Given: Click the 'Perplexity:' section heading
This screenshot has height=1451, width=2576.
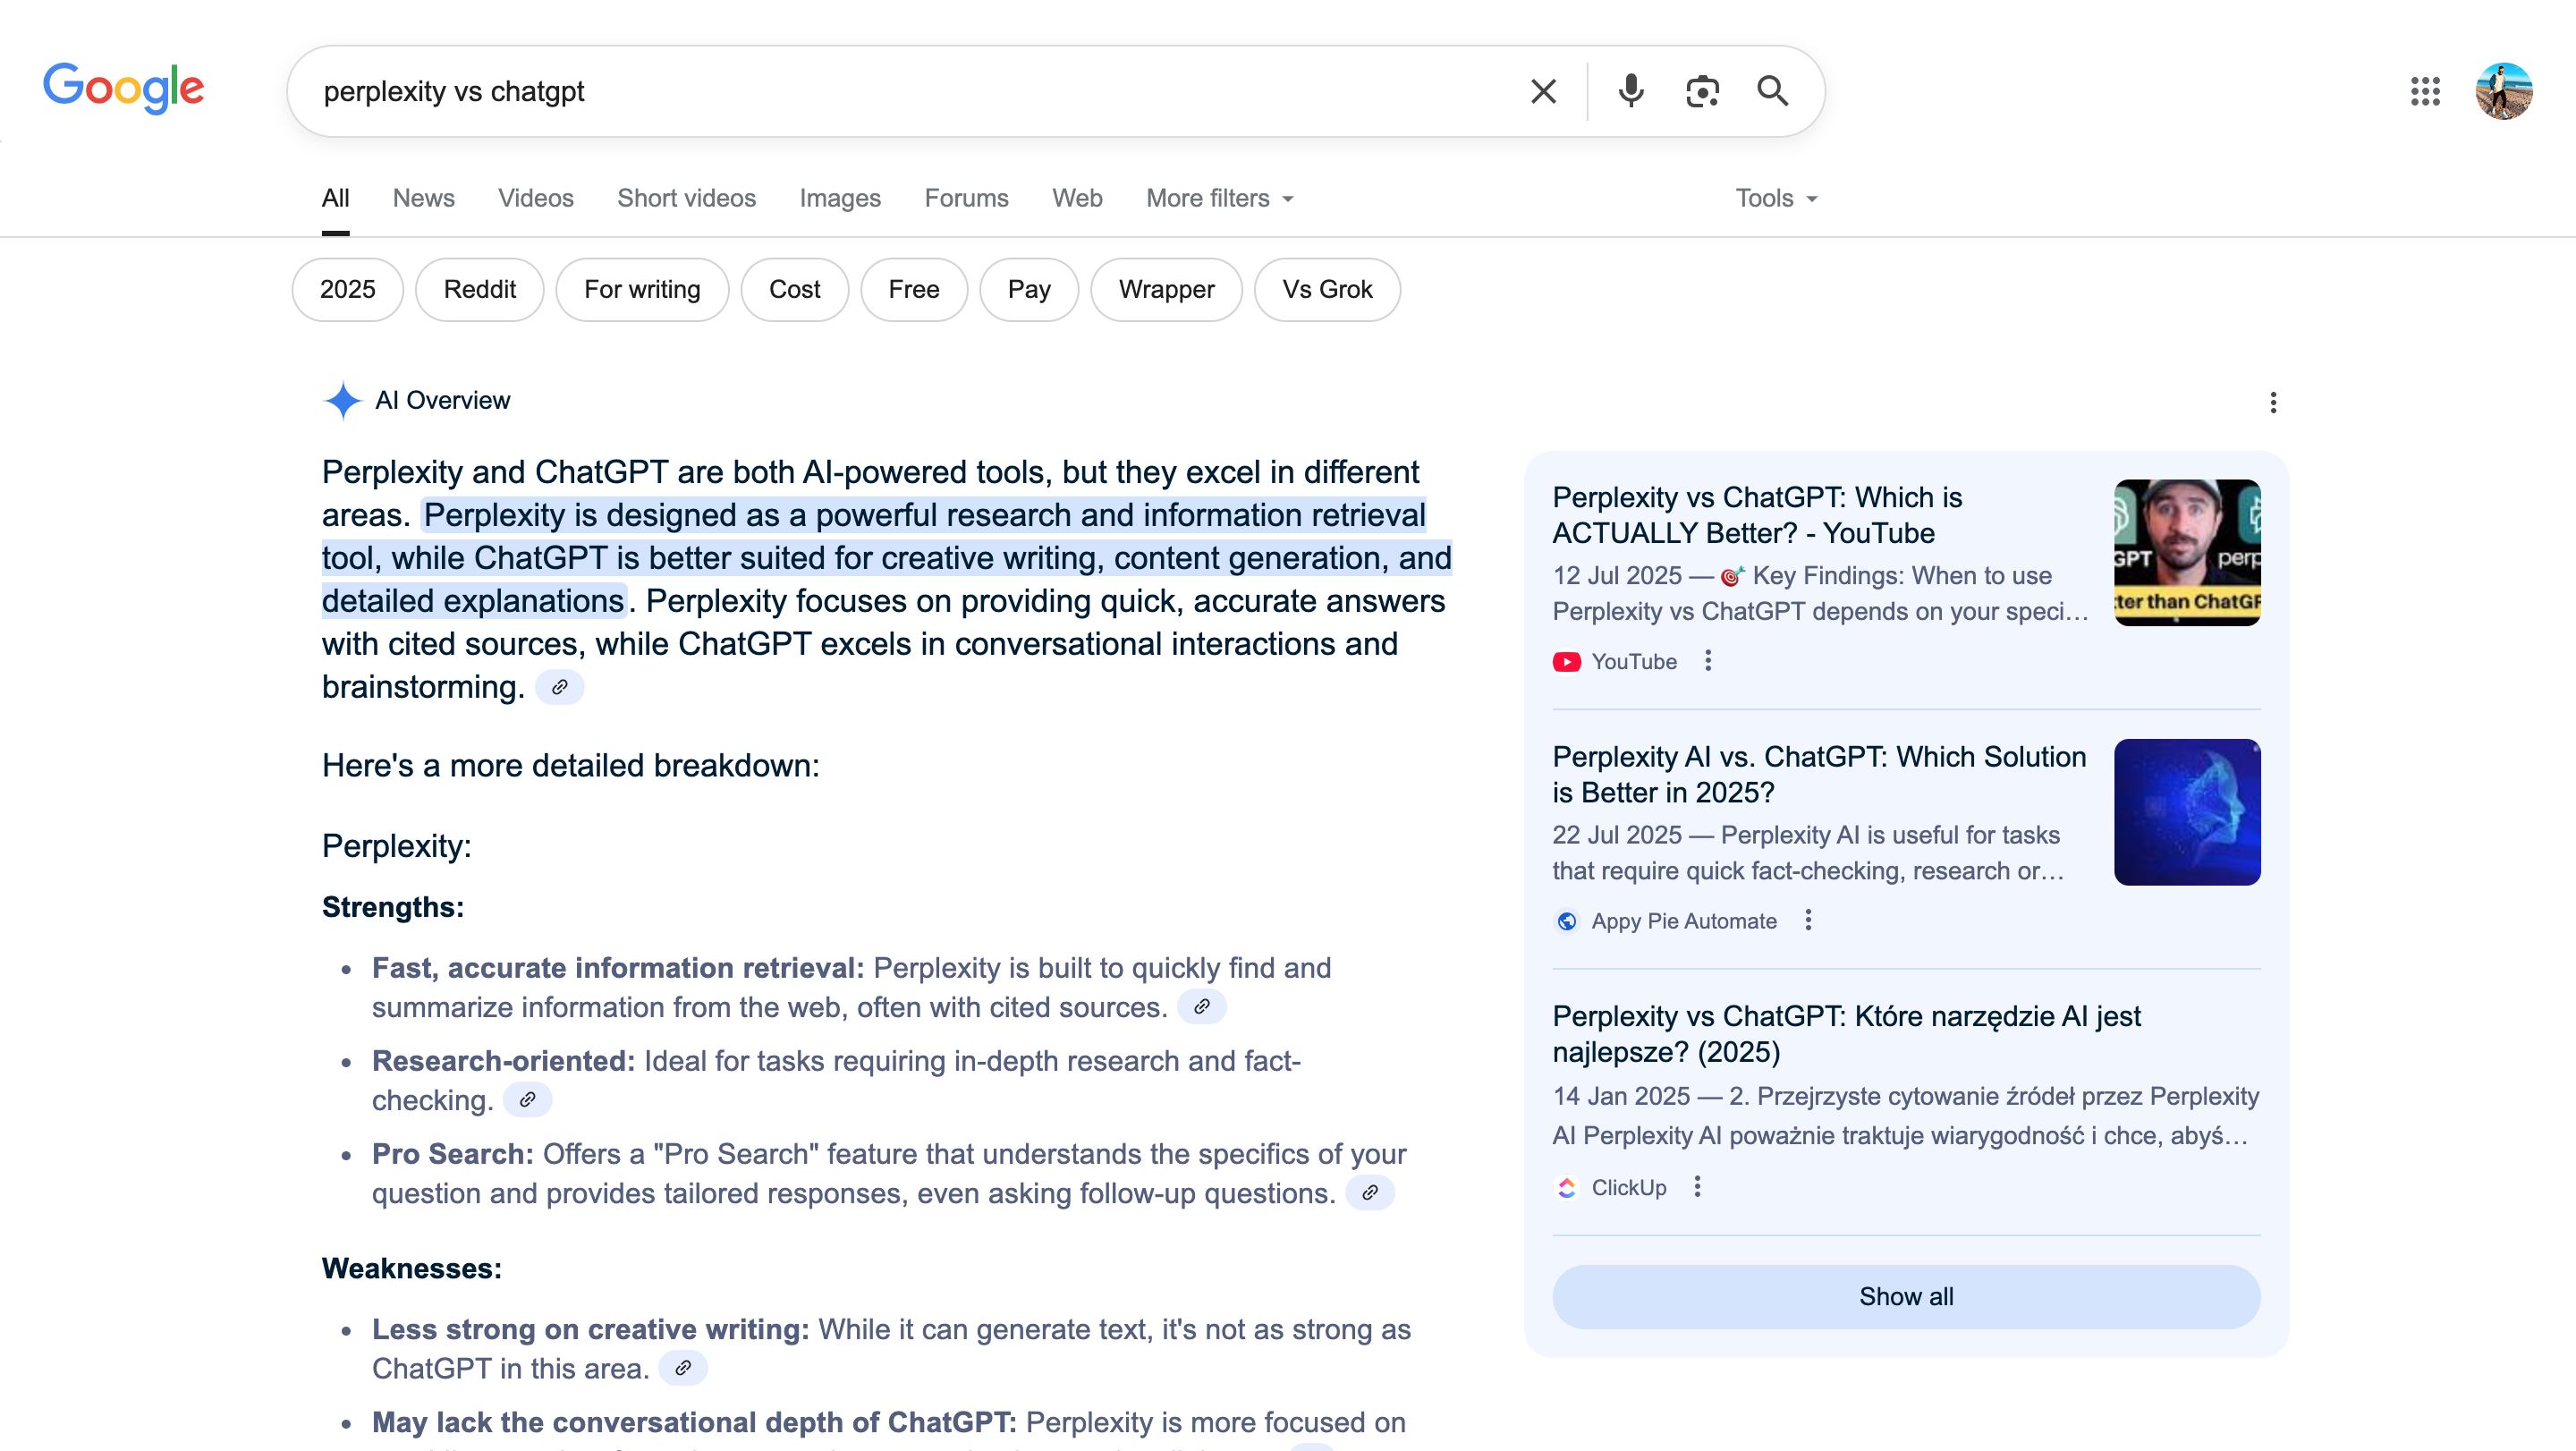Looking at the screenshot, I should coord(397,846).
